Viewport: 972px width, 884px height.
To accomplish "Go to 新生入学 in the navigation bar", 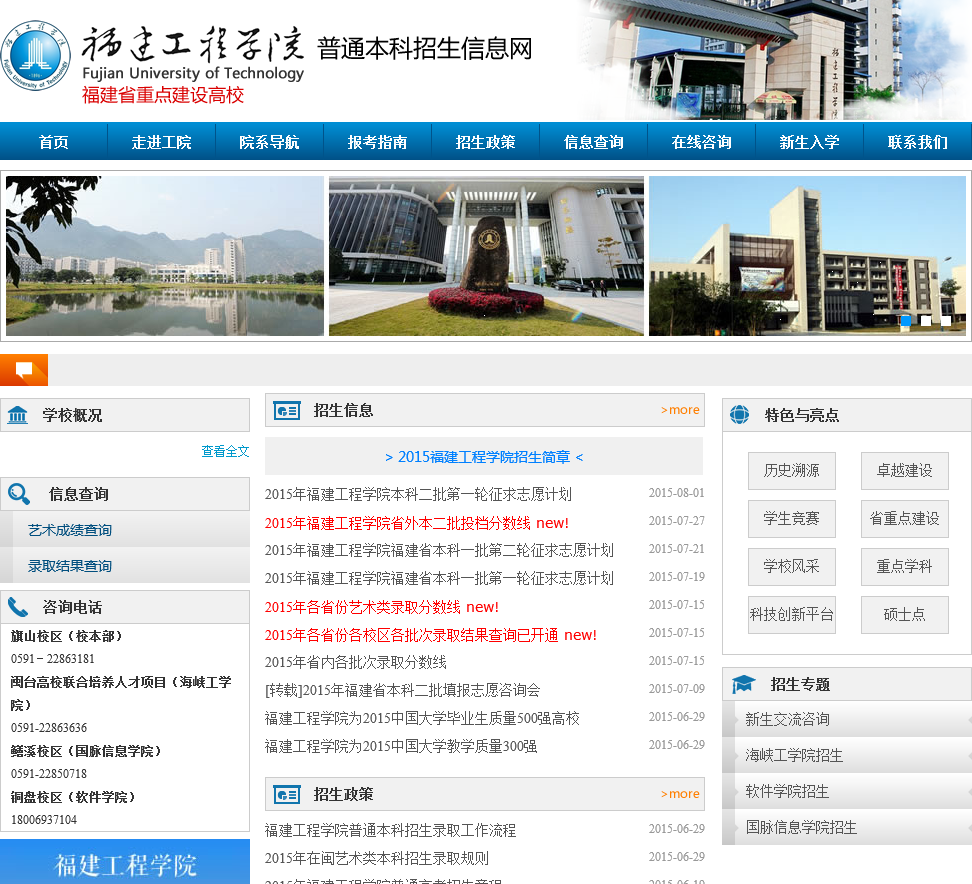I will (809, 142).
